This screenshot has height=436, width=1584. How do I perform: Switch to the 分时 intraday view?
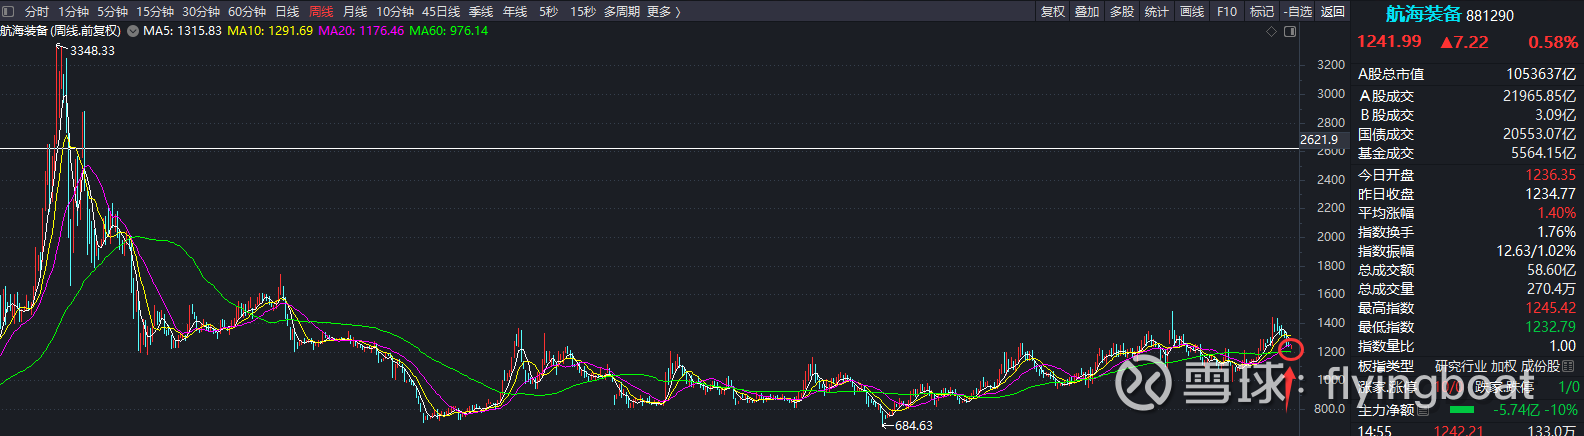click(36, 12)
